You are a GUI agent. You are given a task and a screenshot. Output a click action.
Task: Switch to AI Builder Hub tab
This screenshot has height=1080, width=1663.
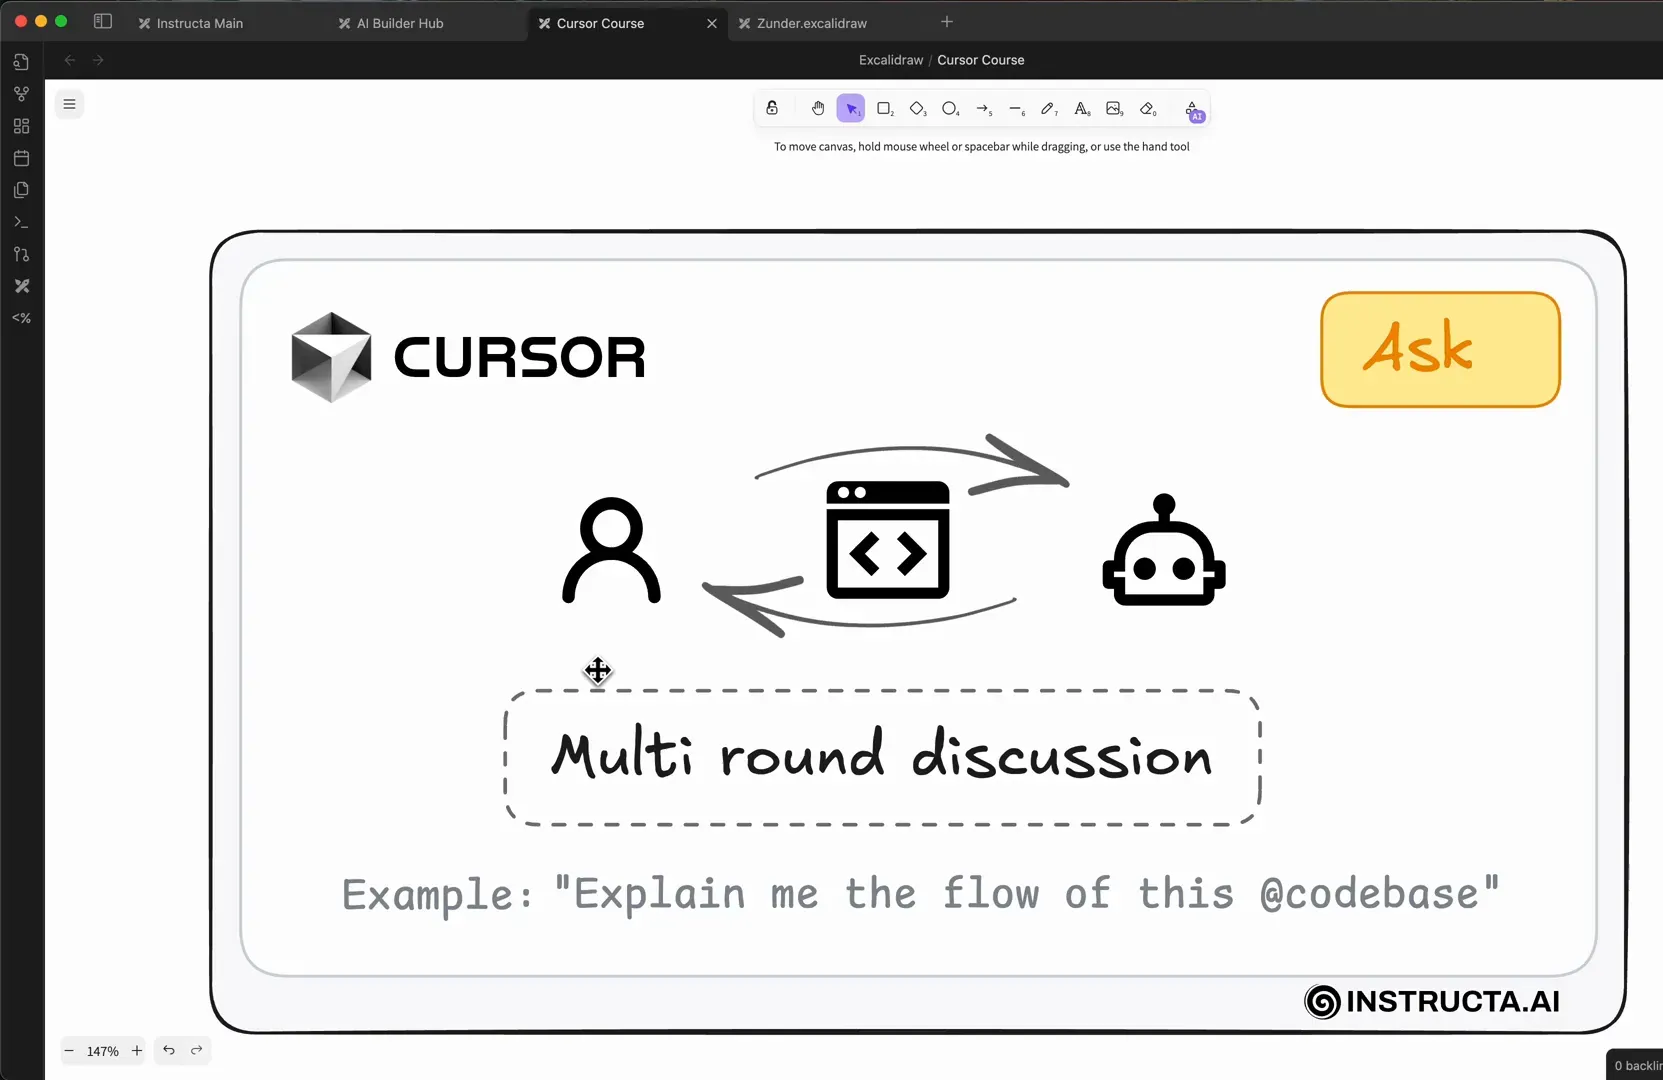400,23
